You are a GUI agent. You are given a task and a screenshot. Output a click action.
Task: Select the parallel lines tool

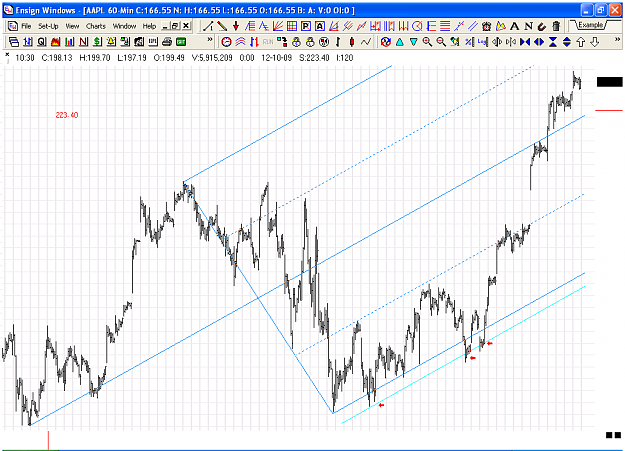(473, 26)
